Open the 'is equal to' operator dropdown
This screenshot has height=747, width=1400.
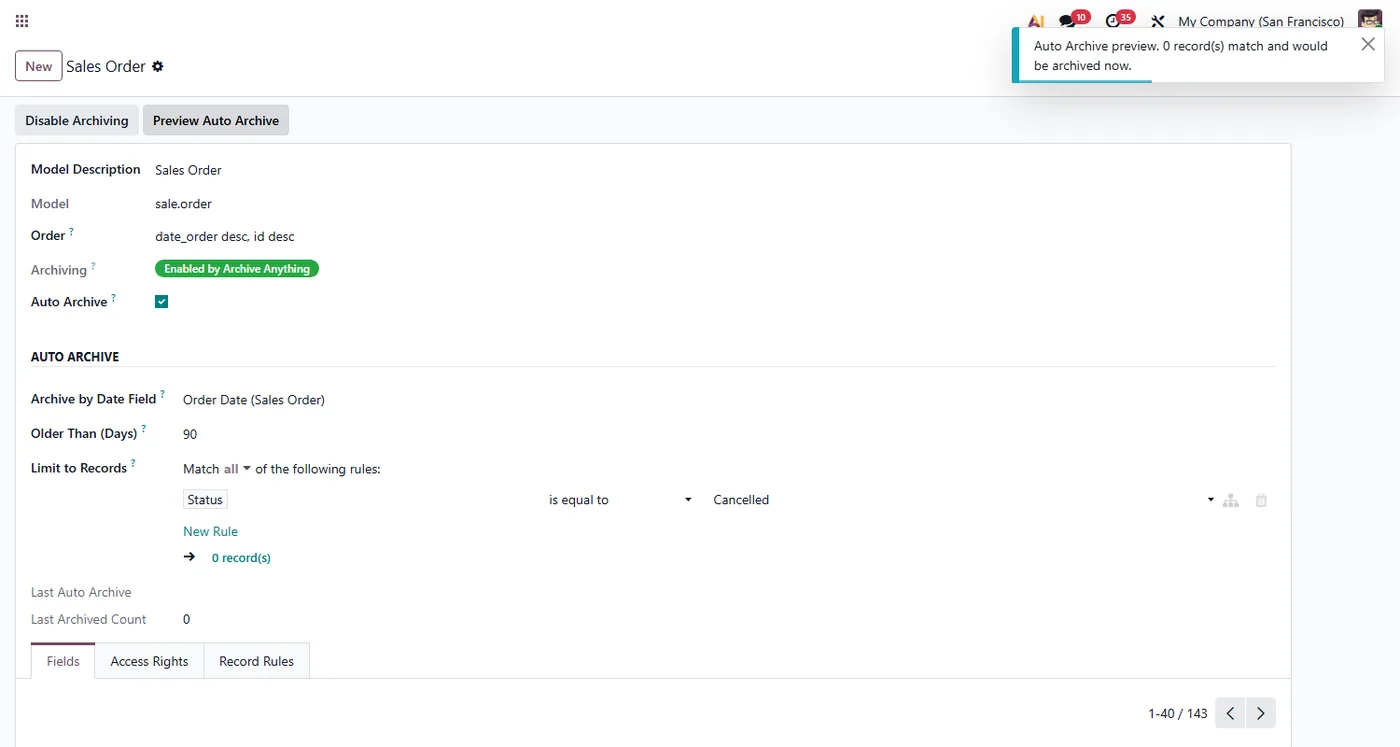coord(620,500)
